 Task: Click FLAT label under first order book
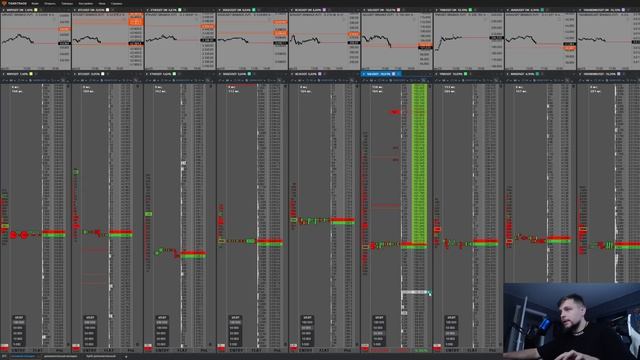click(x=38, y=350)
